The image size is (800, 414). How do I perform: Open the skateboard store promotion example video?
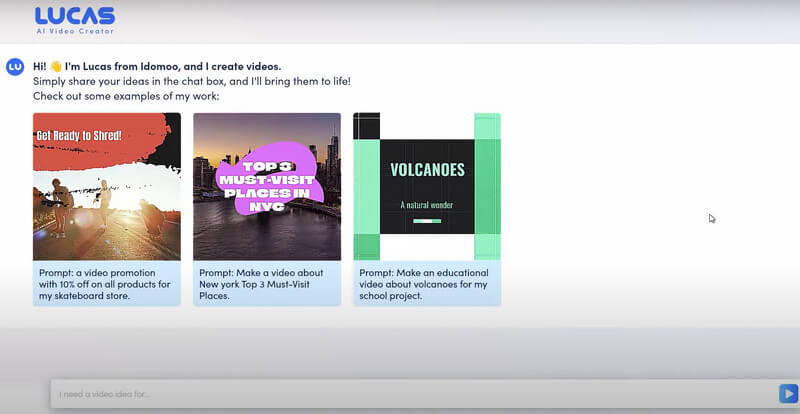click(x=107, y=188)
